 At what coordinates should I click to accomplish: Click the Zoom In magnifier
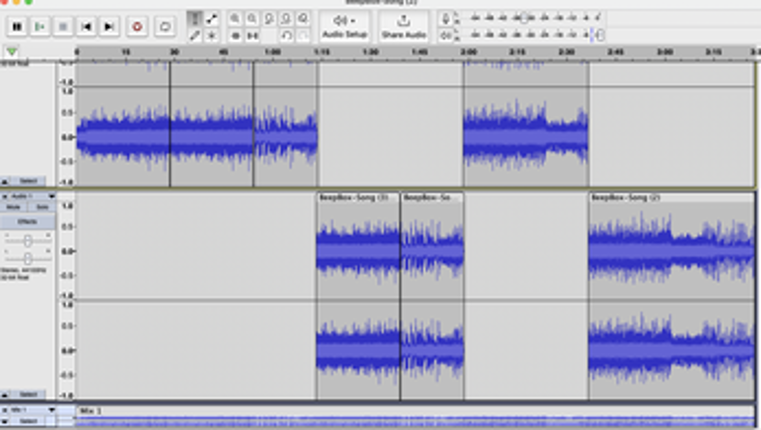pyautogui.click(x=235, y=19)
